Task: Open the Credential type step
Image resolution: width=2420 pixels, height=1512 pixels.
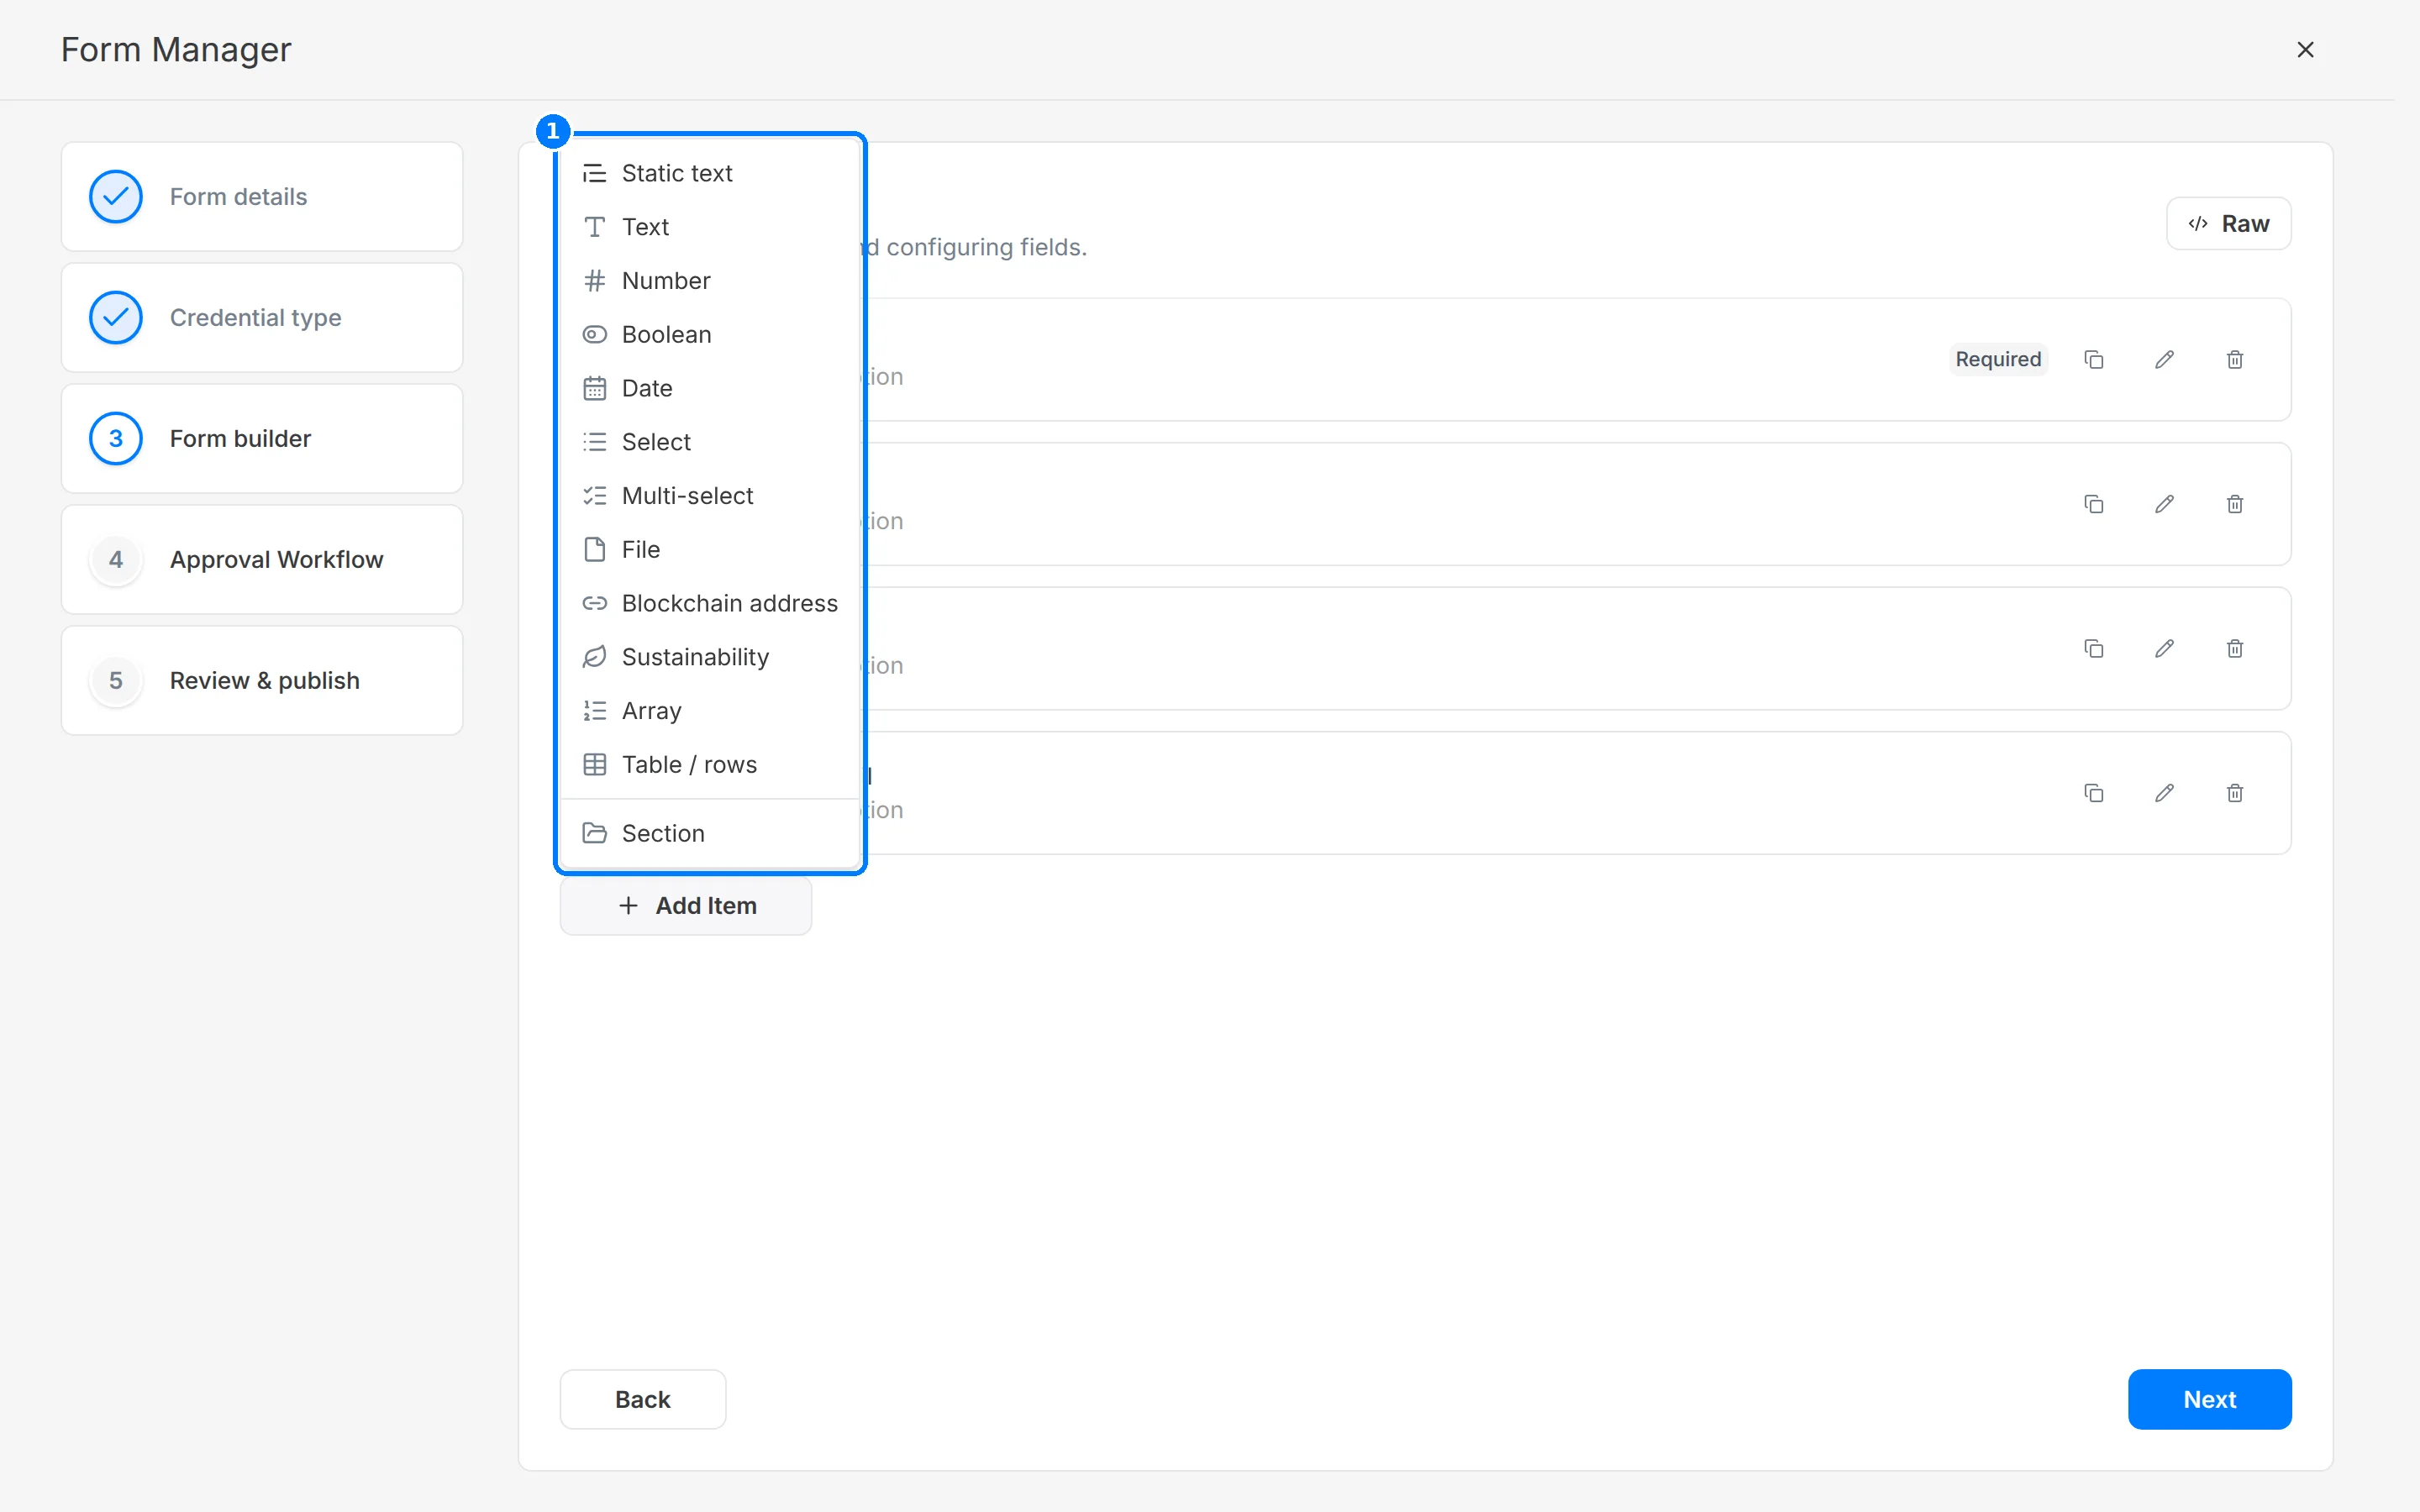Action: coord(262,318)
